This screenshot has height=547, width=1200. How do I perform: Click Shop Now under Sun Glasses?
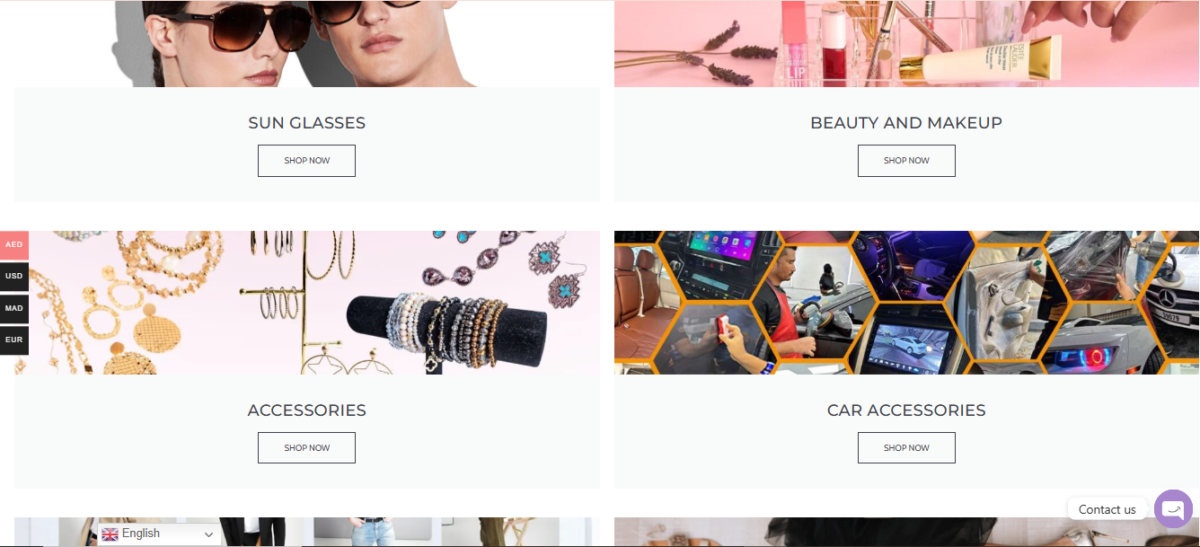tap(306, 161)
